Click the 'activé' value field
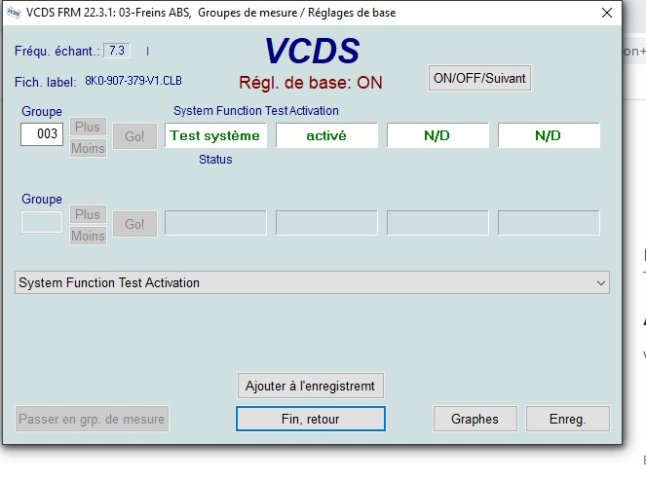 click(327, 135)
